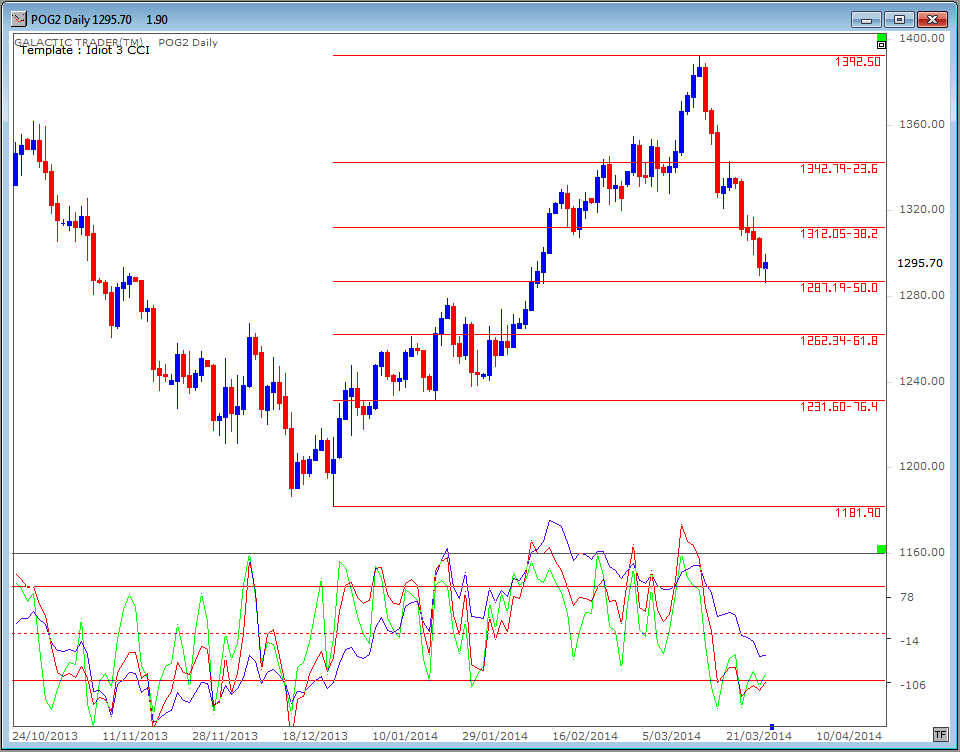Maximize the POG2 Daily chart window
This screenshot has width=960, height=752.
[x=899, y=20]
